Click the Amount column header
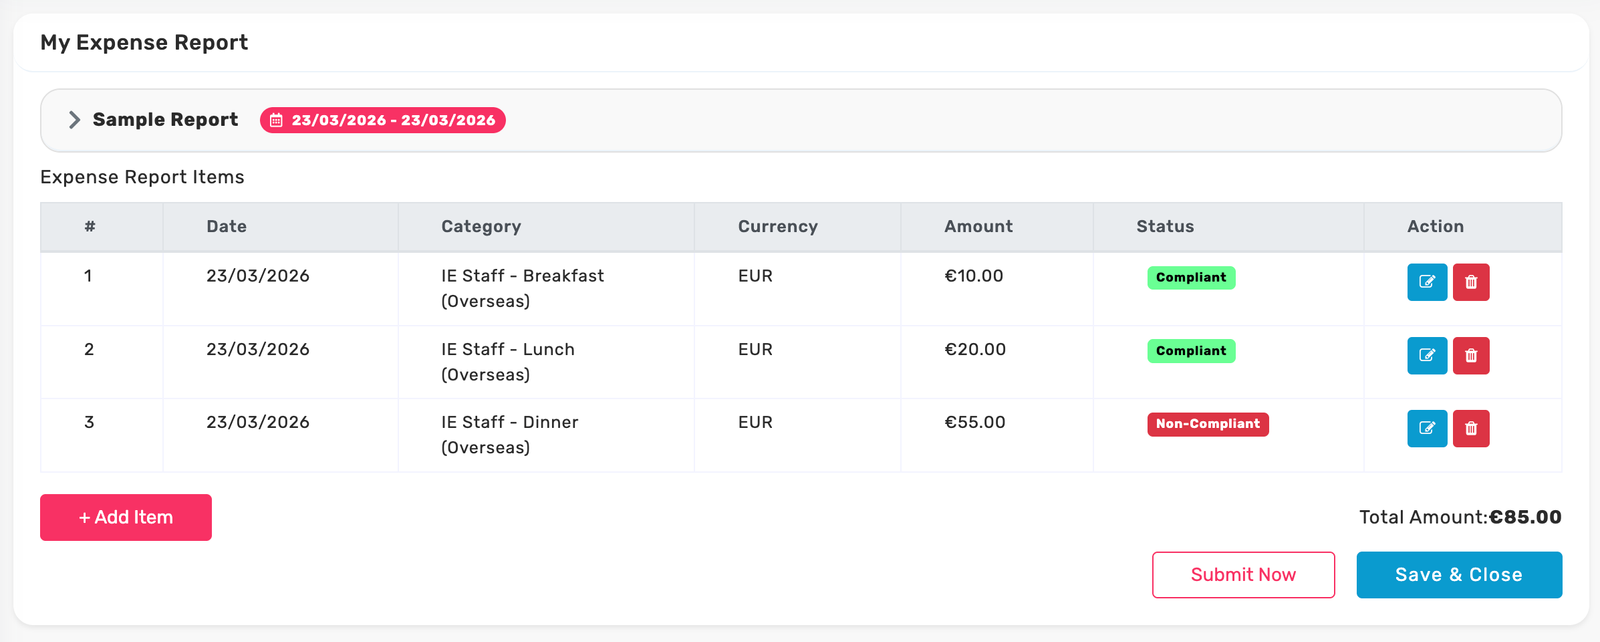This screenshot has height=642, width=1600. (978, 226)
